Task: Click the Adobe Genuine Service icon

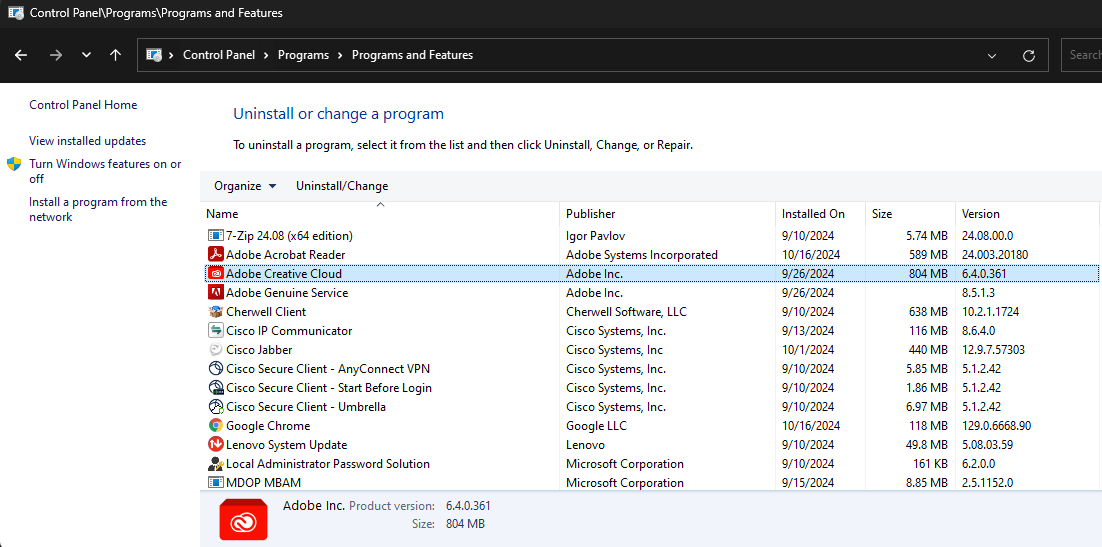Action: pos(215,292)
